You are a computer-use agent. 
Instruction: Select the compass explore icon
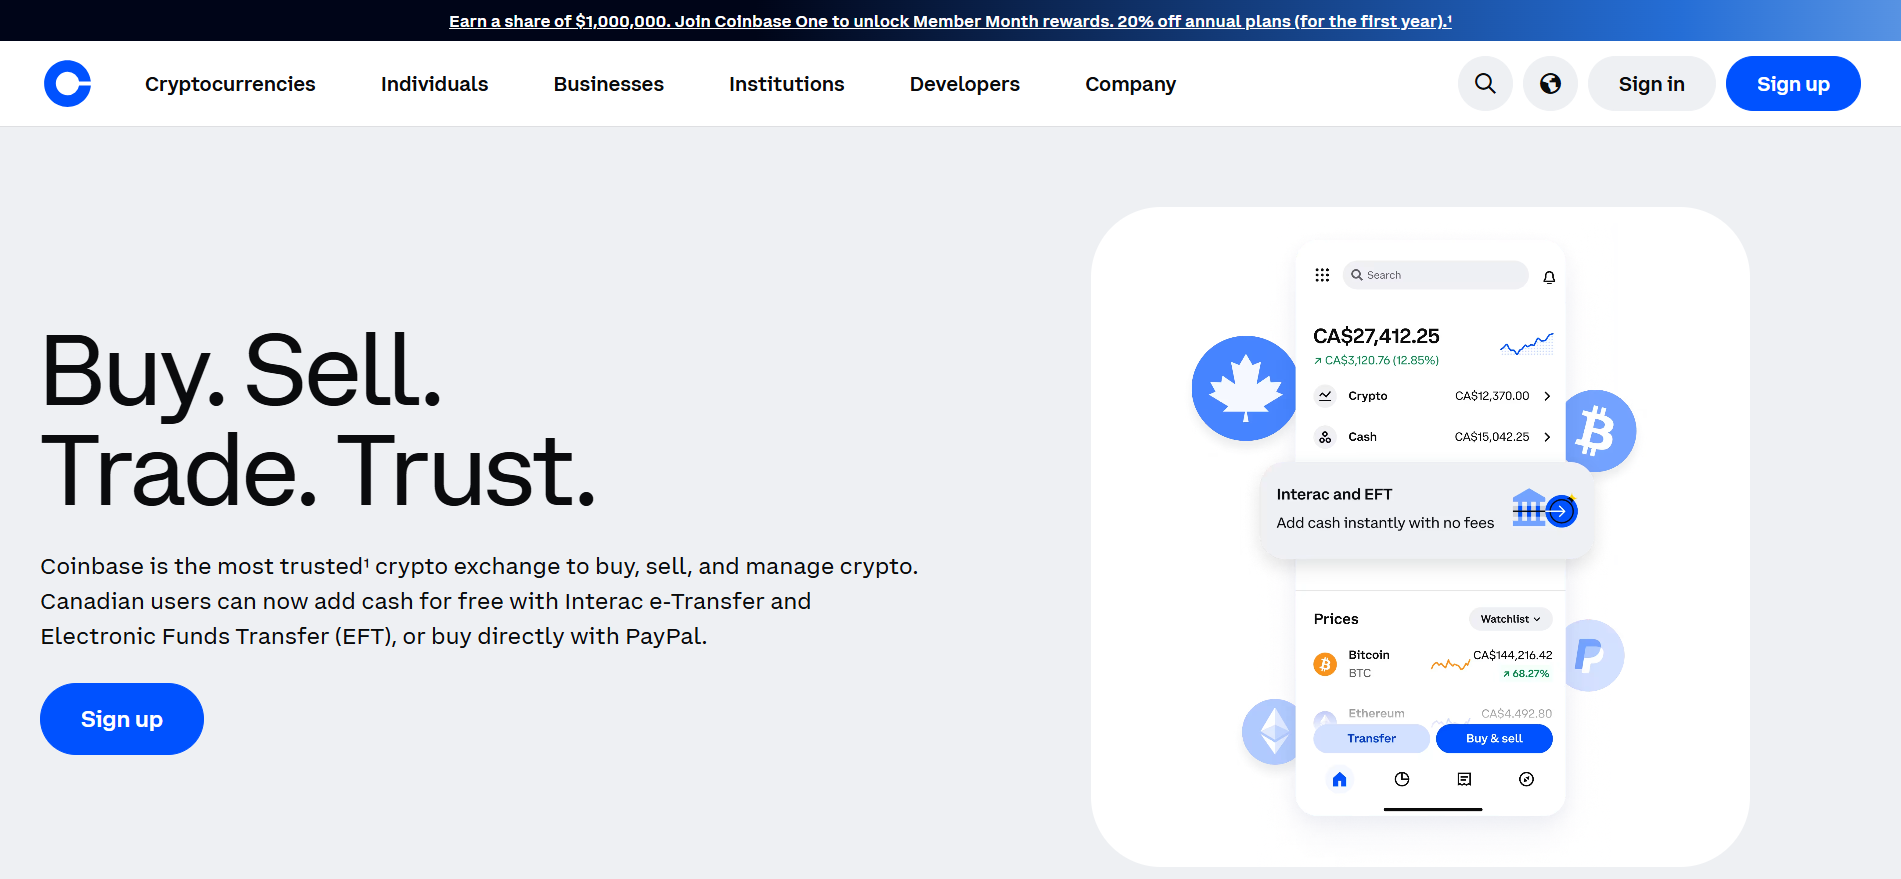coord(1526,779)
